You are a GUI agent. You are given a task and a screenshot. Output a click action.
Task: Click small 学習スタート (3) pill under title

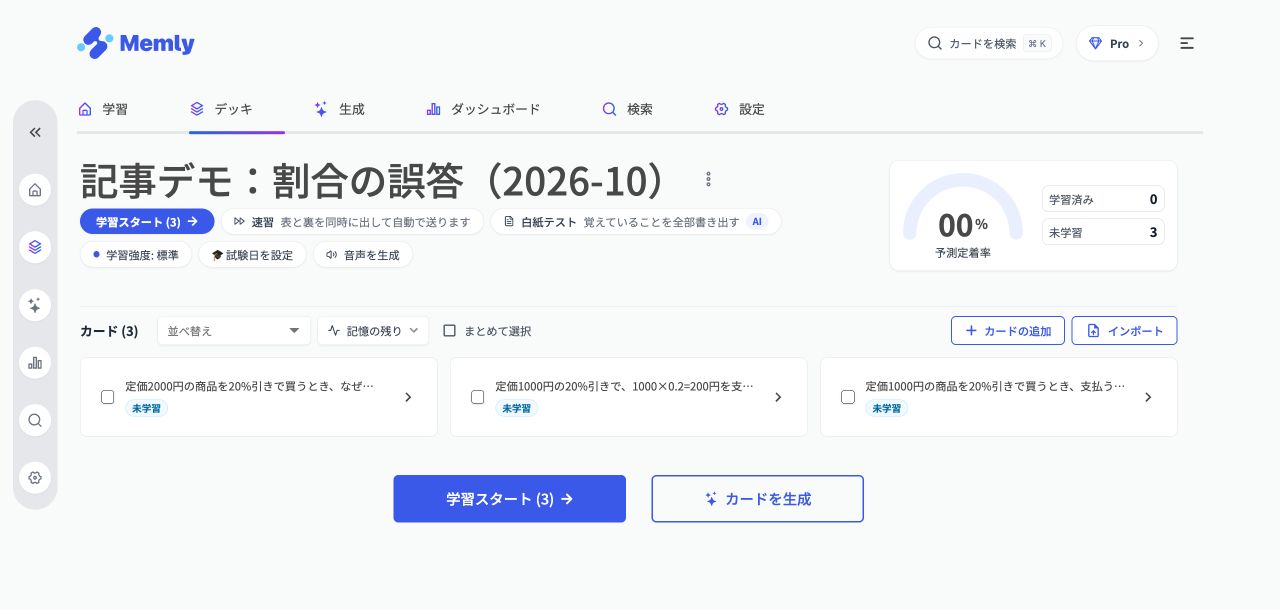(147, 221)
